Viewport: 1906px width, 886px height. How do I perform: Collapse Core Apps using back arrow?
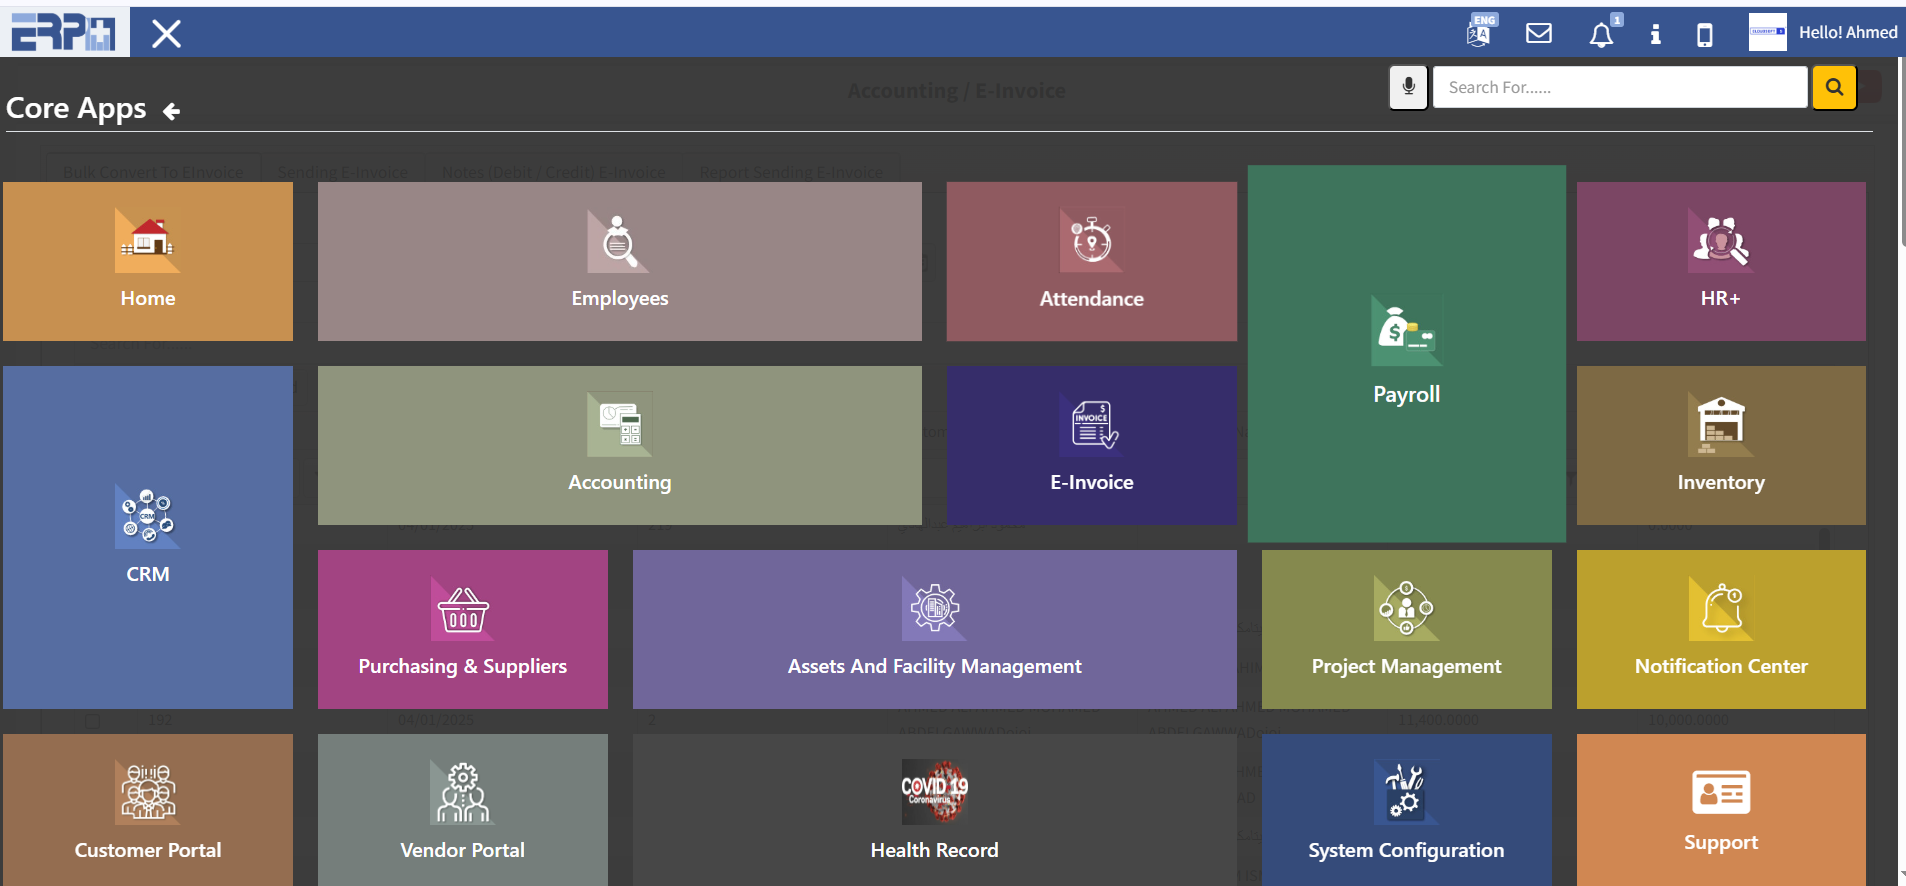click(x=172, y=111)
